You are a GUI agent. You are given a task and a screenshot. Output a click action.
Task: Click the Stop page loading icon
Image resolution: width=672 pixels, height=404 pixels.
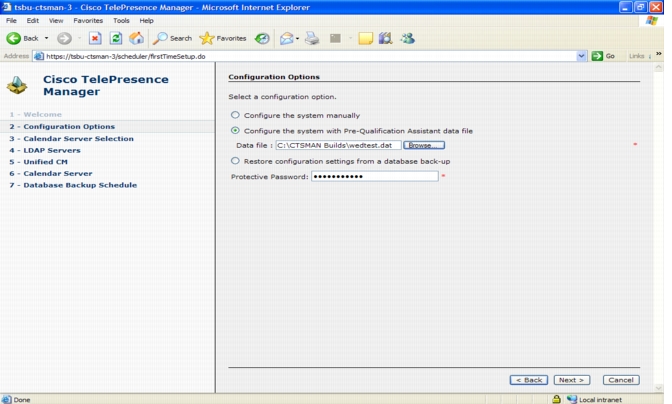(x=95, y=38)
